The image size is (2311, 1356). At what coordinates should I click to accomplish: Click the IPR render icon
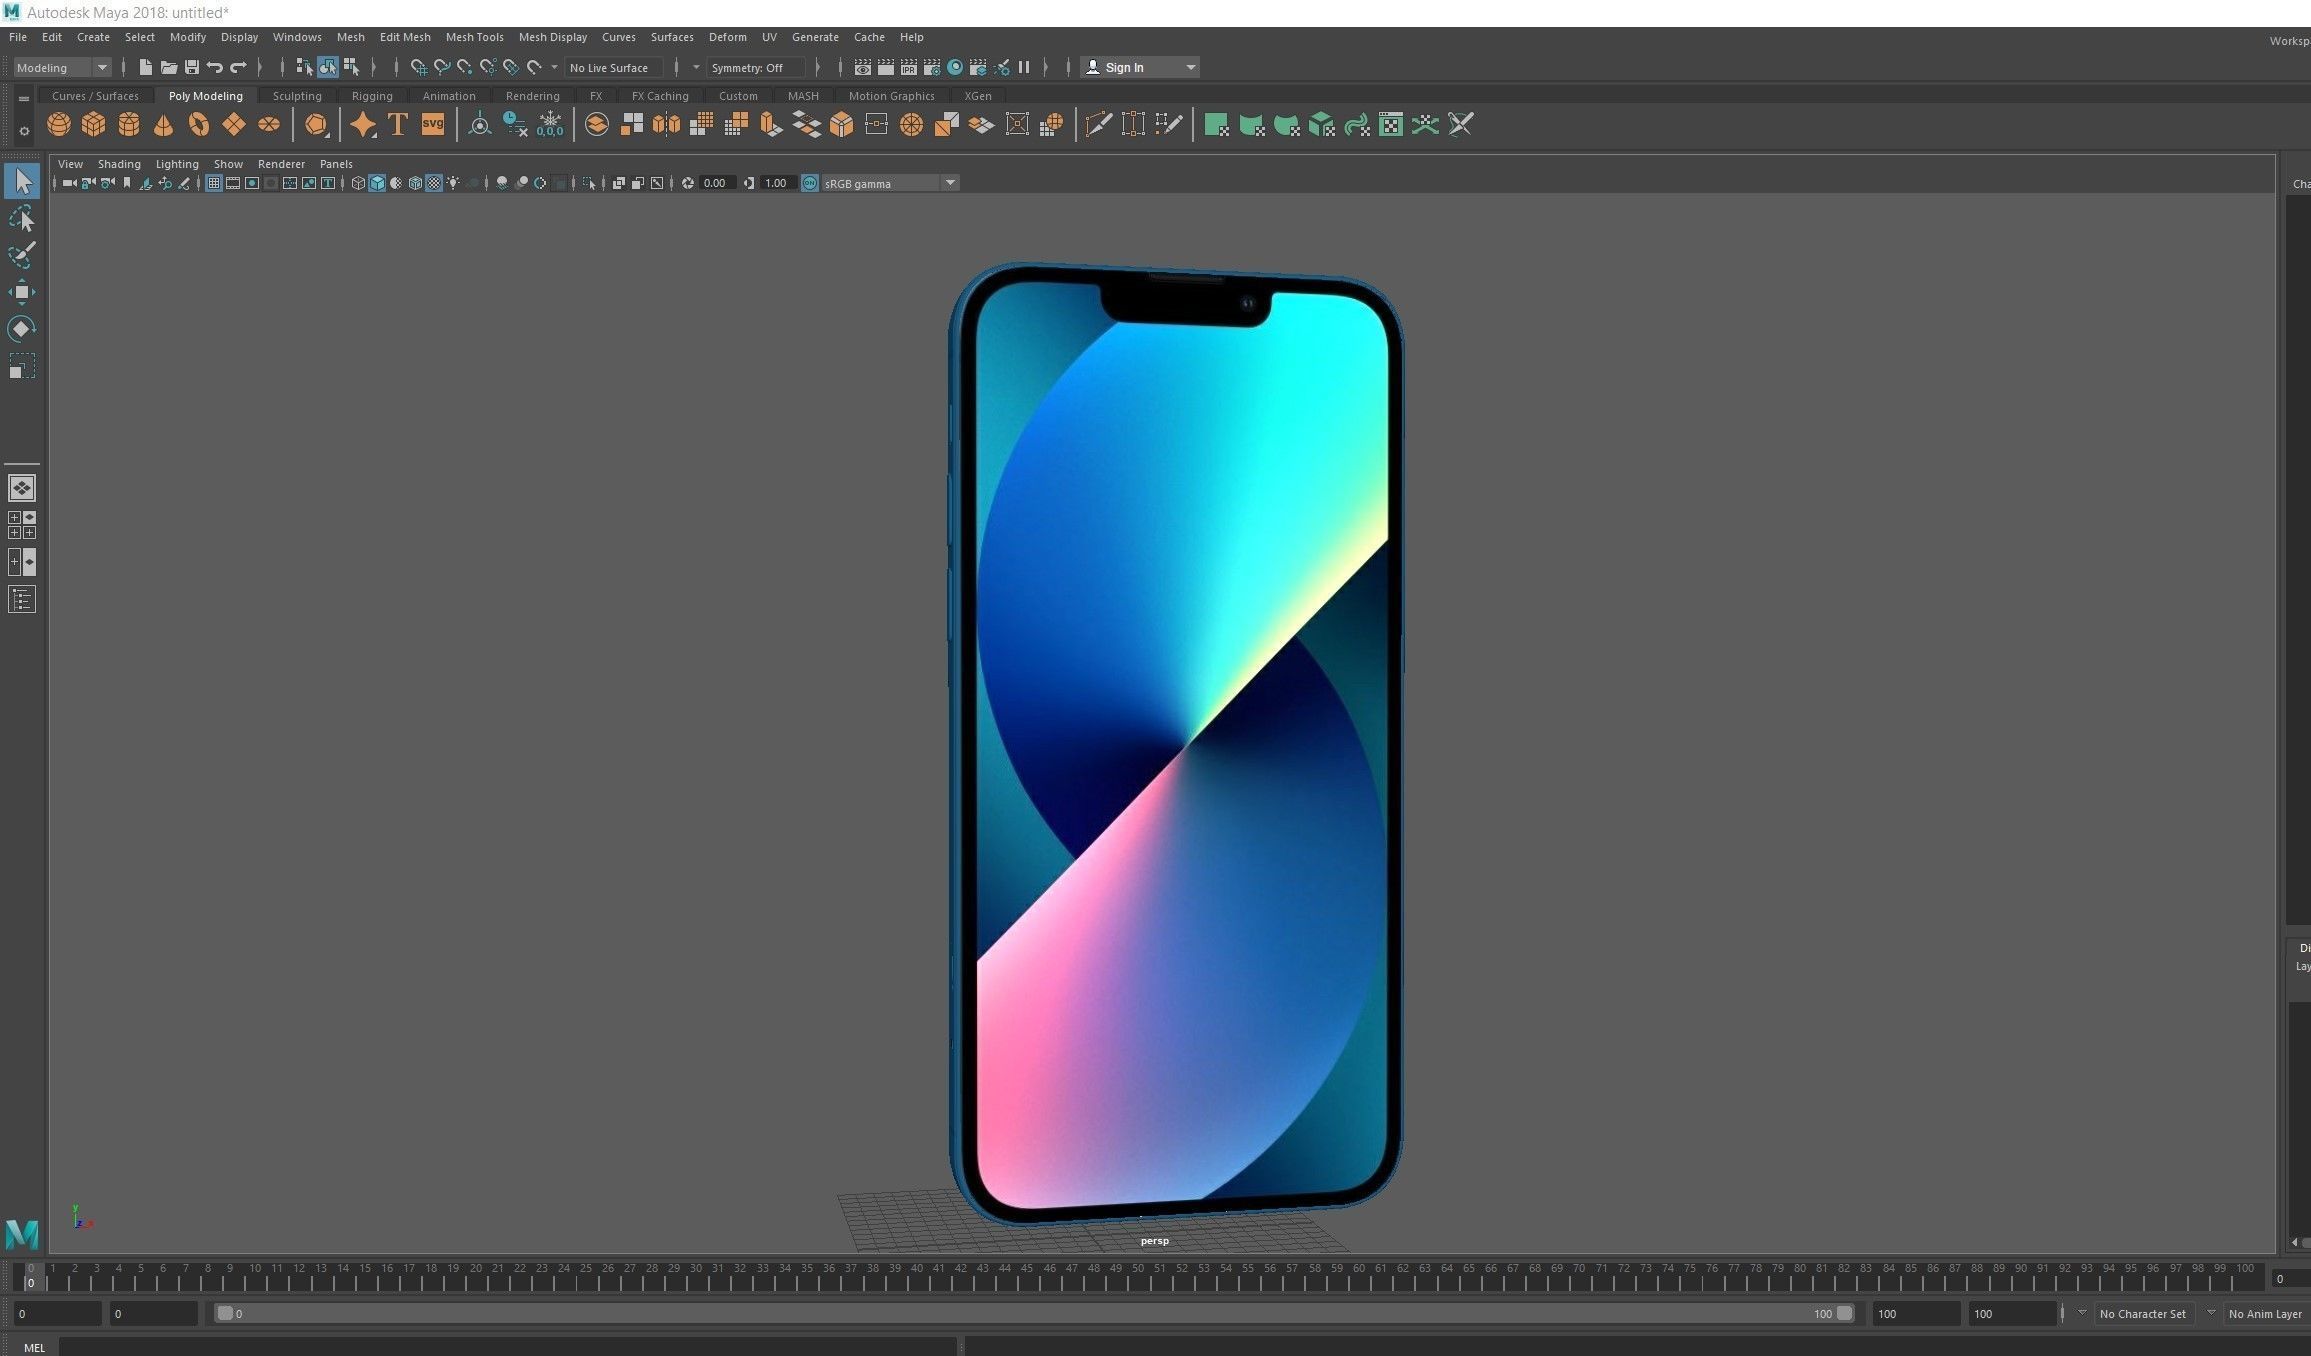click(908, 67)
